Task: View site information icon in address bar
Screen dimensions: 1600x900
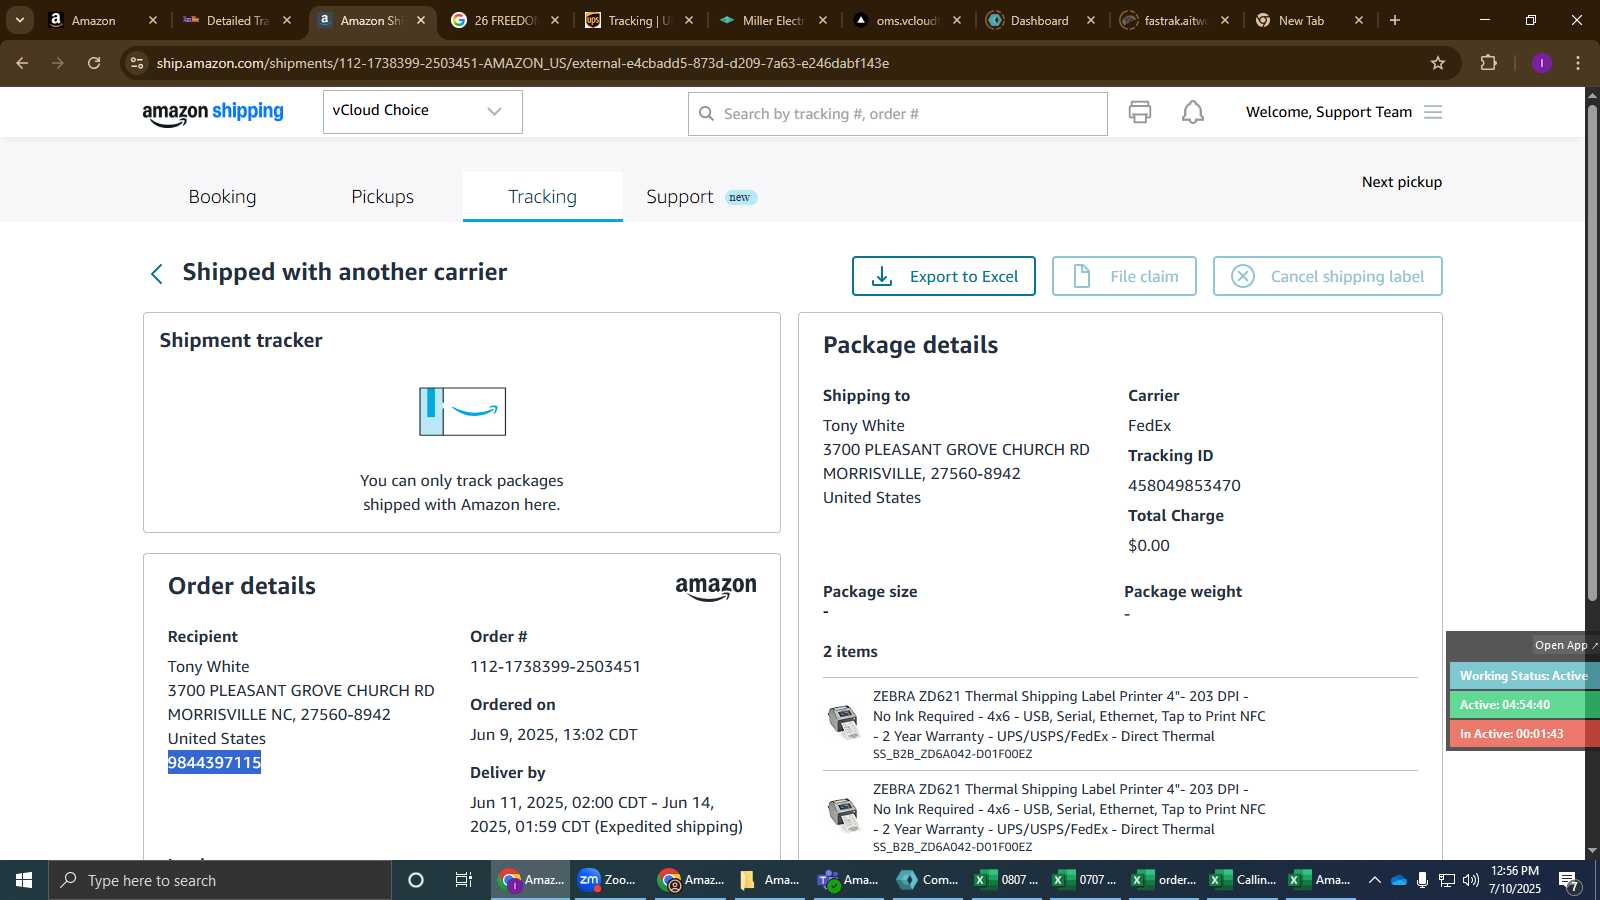Action: click(x=137, y=63)
